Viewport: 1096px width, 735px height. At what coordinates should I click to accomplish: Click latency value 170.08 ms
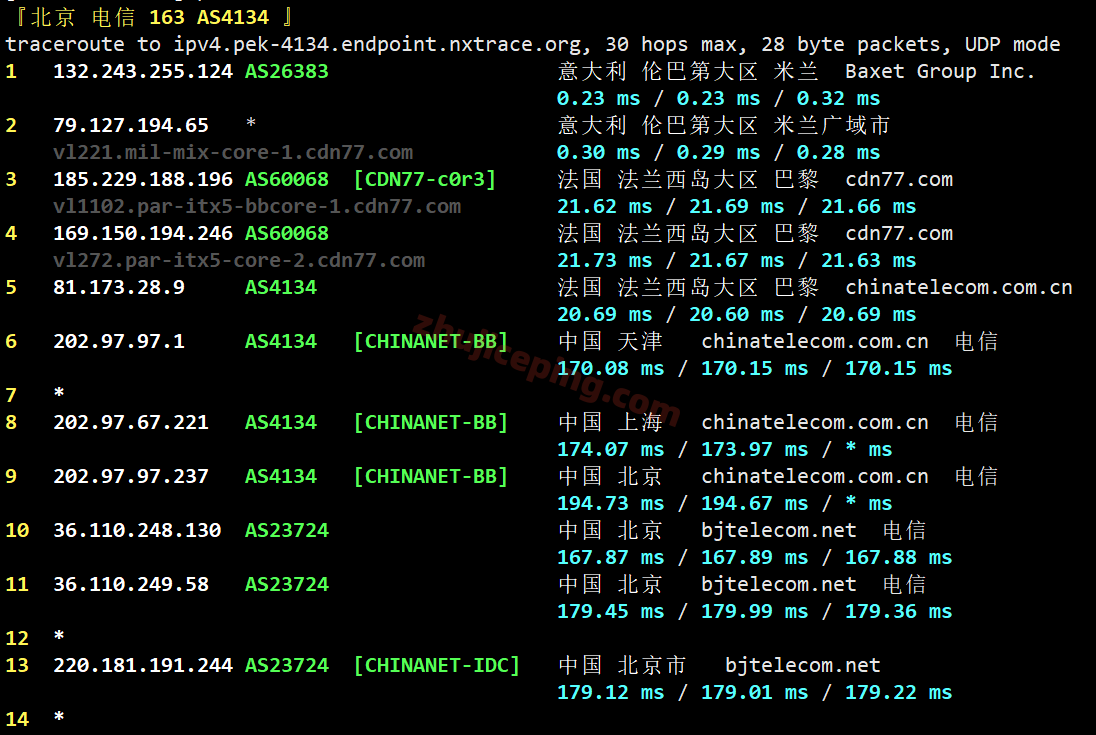click(x=610, y=368)
